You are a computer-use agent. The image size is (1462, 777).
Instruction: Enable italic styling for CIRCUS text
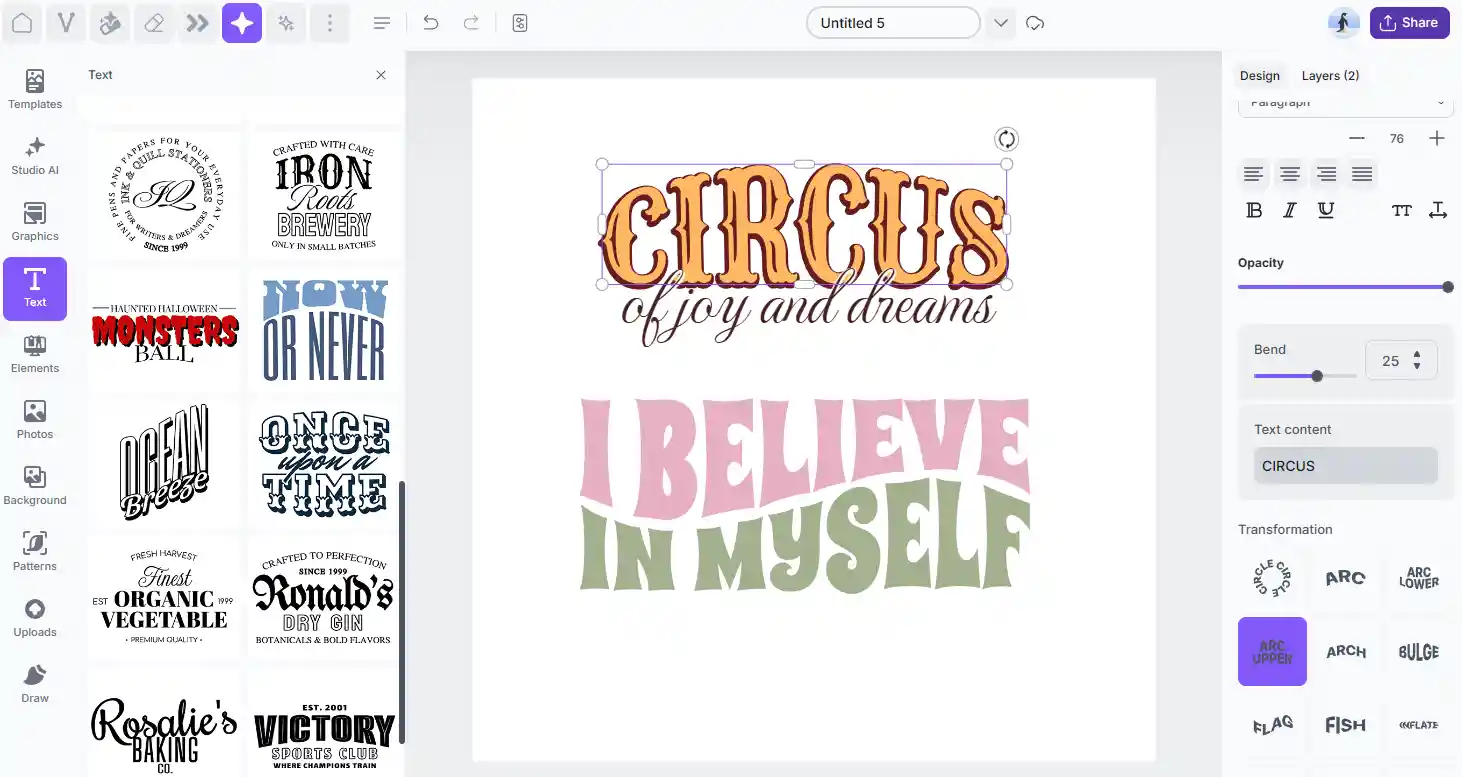tap(1289, 210)
